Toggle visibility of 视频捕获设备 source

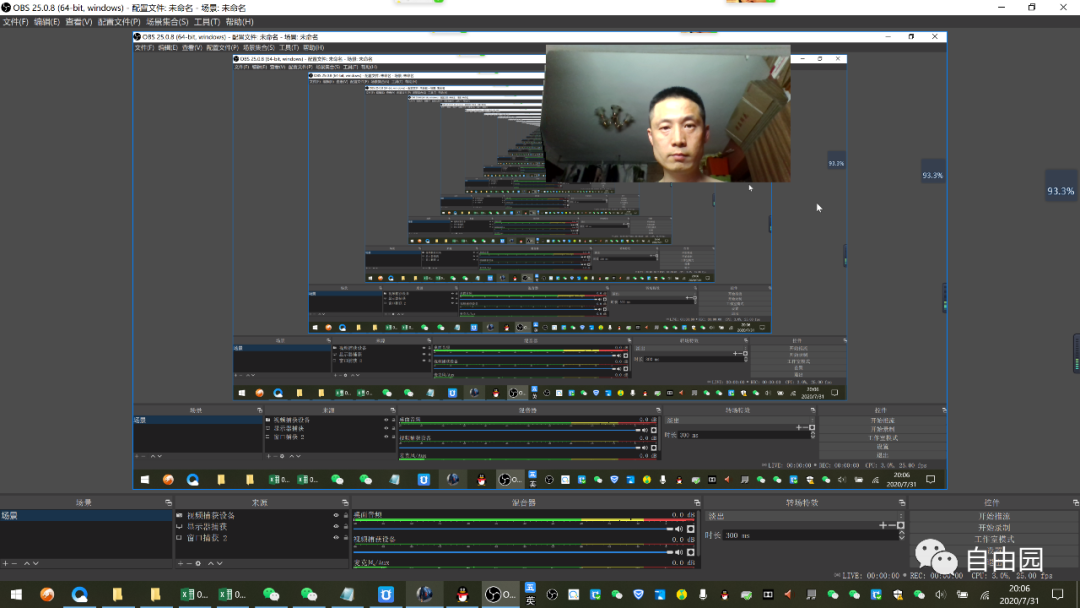[x=336, y=516]
